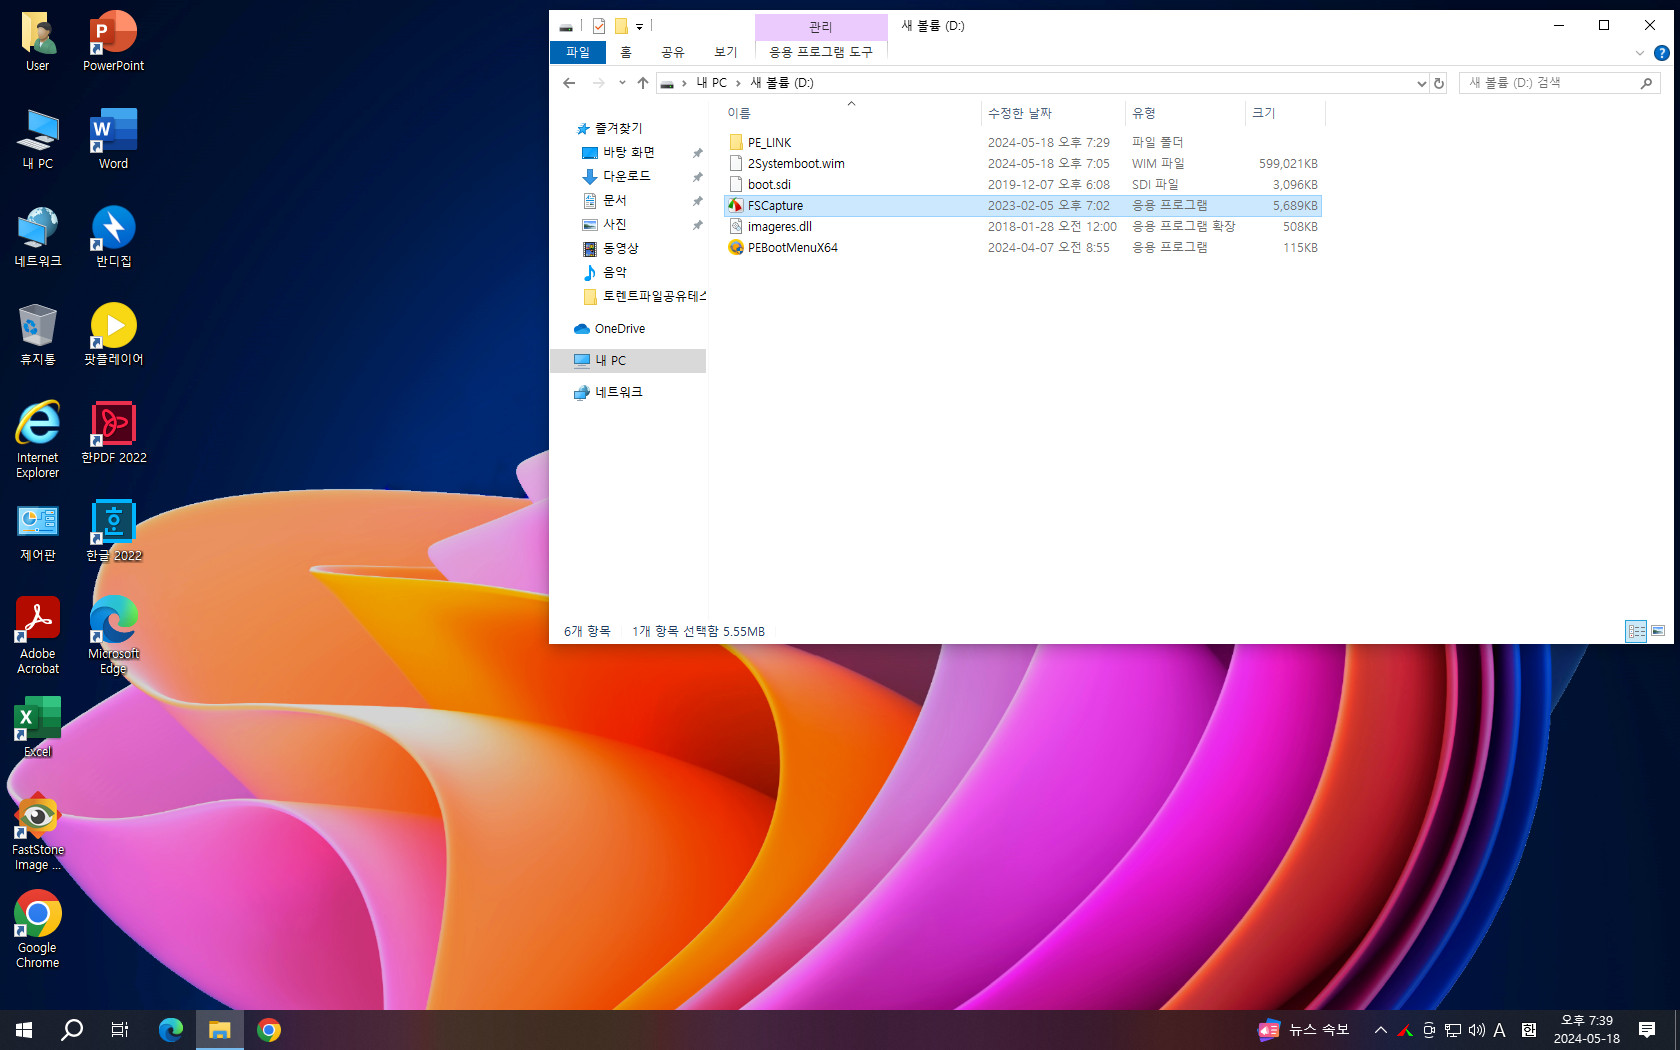
Task: Open the 반디집 desktop icon
Action: 113,237
